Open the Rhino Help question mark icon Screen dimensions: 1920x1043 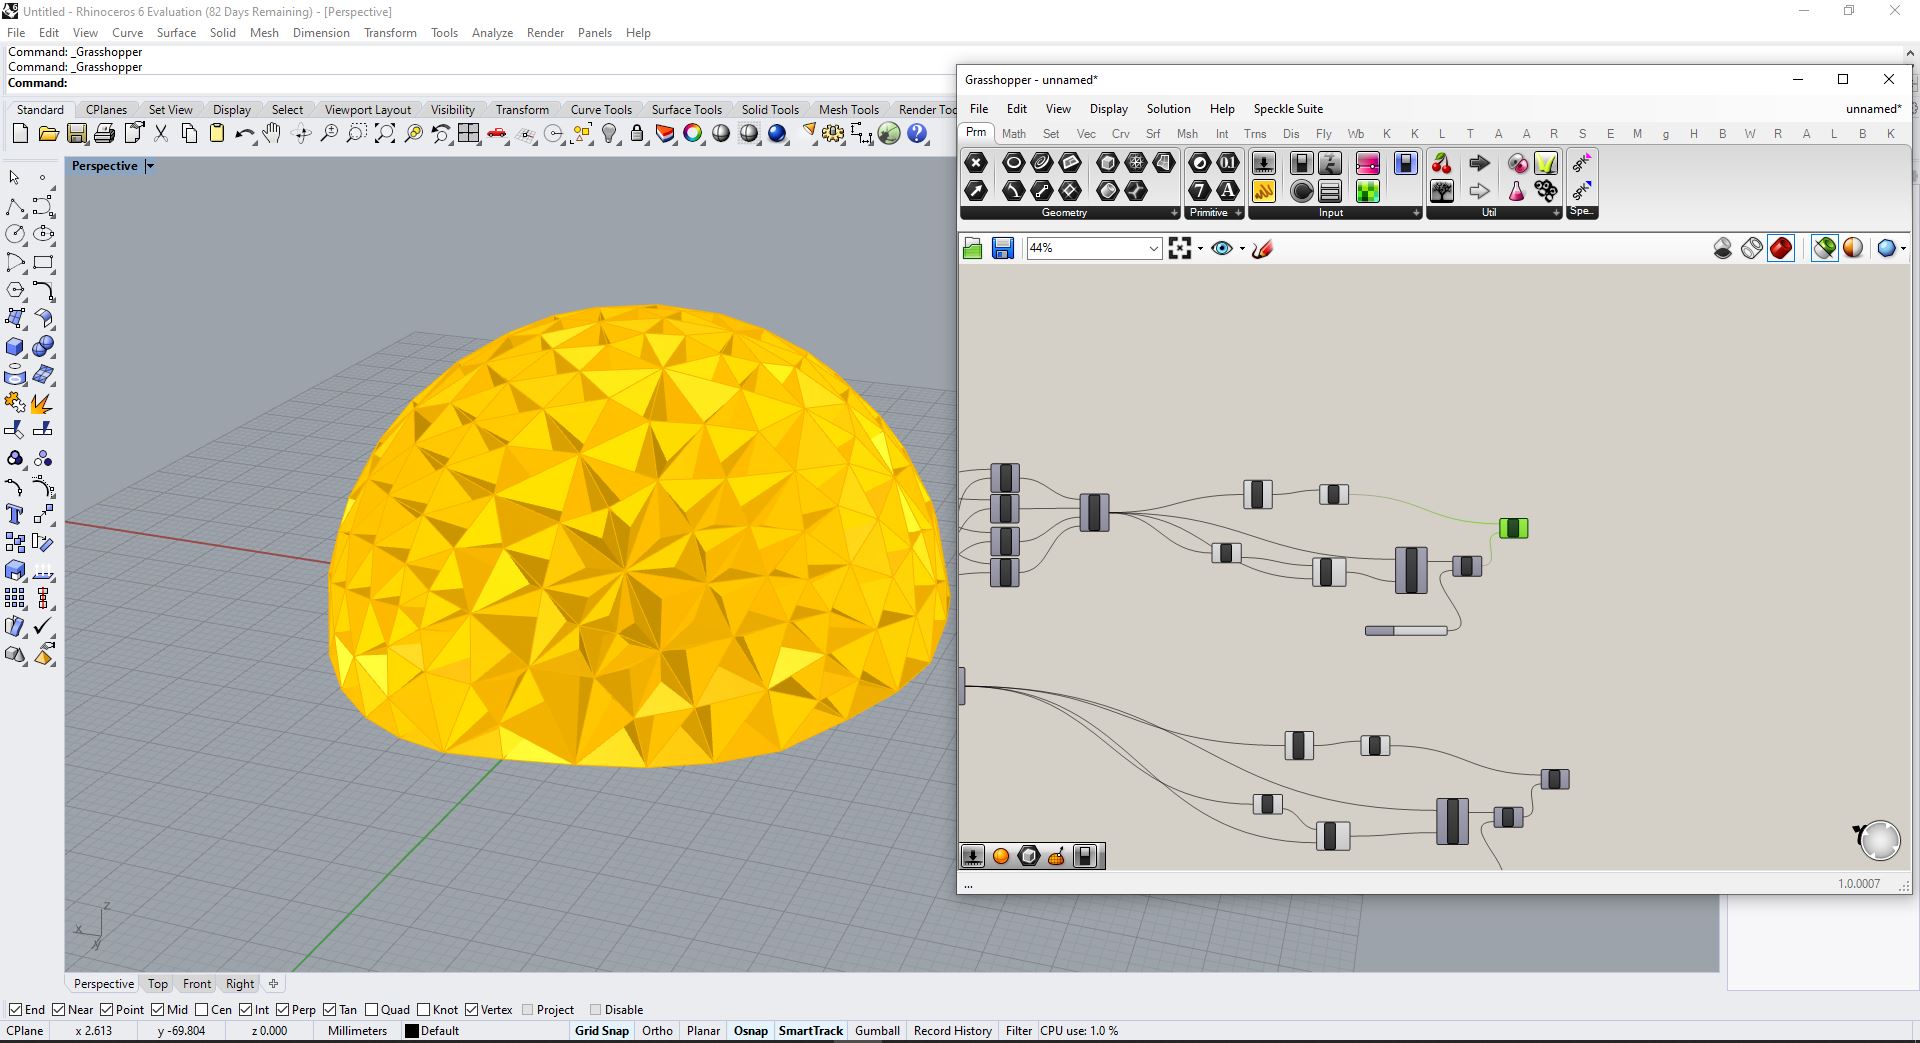pos(917,134)
